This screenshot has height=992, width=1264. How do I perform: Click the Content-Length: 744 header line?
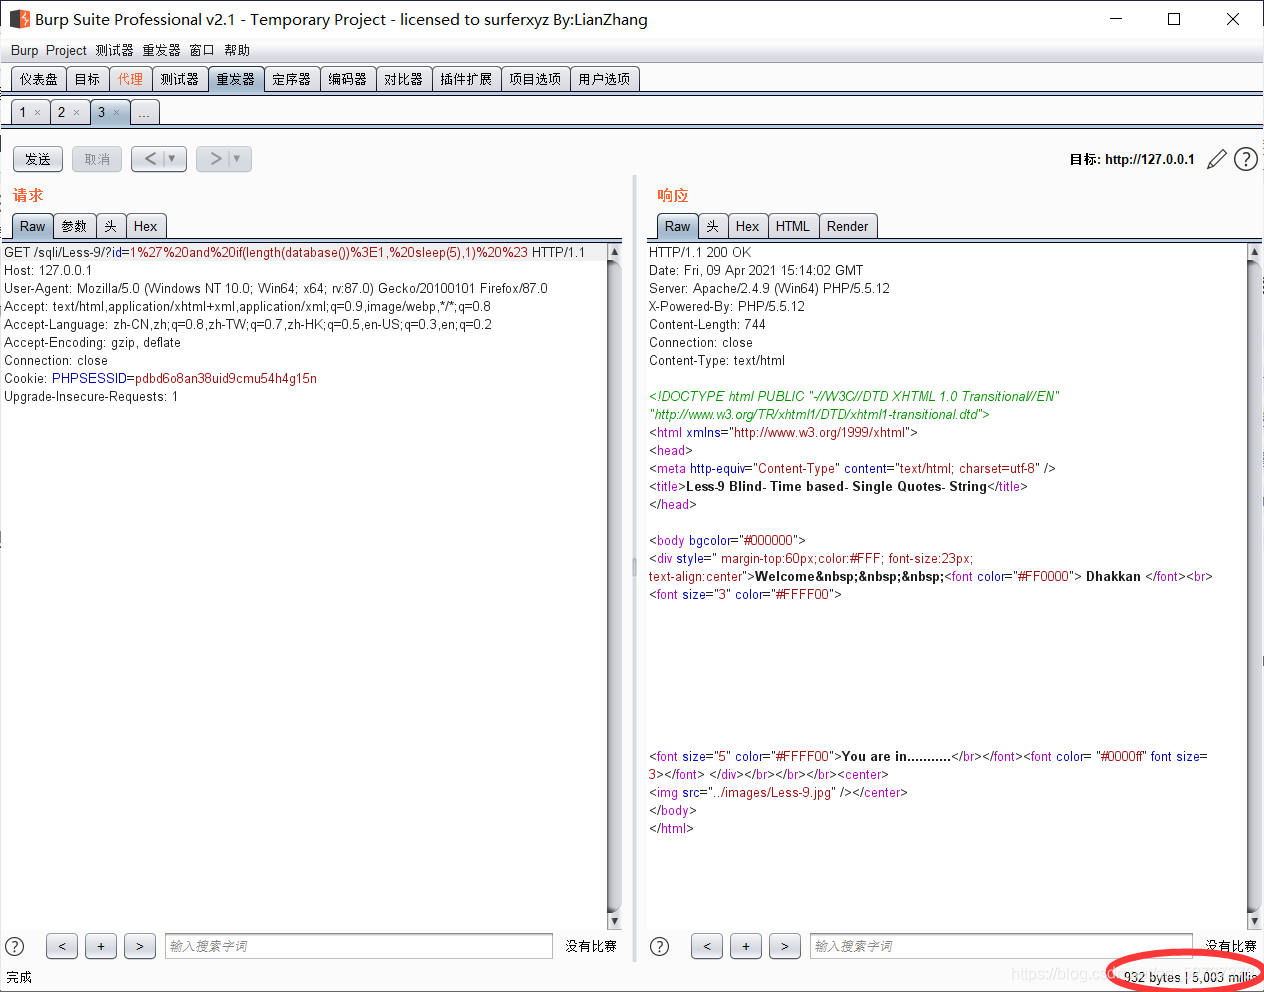click(x=707, y=324)
